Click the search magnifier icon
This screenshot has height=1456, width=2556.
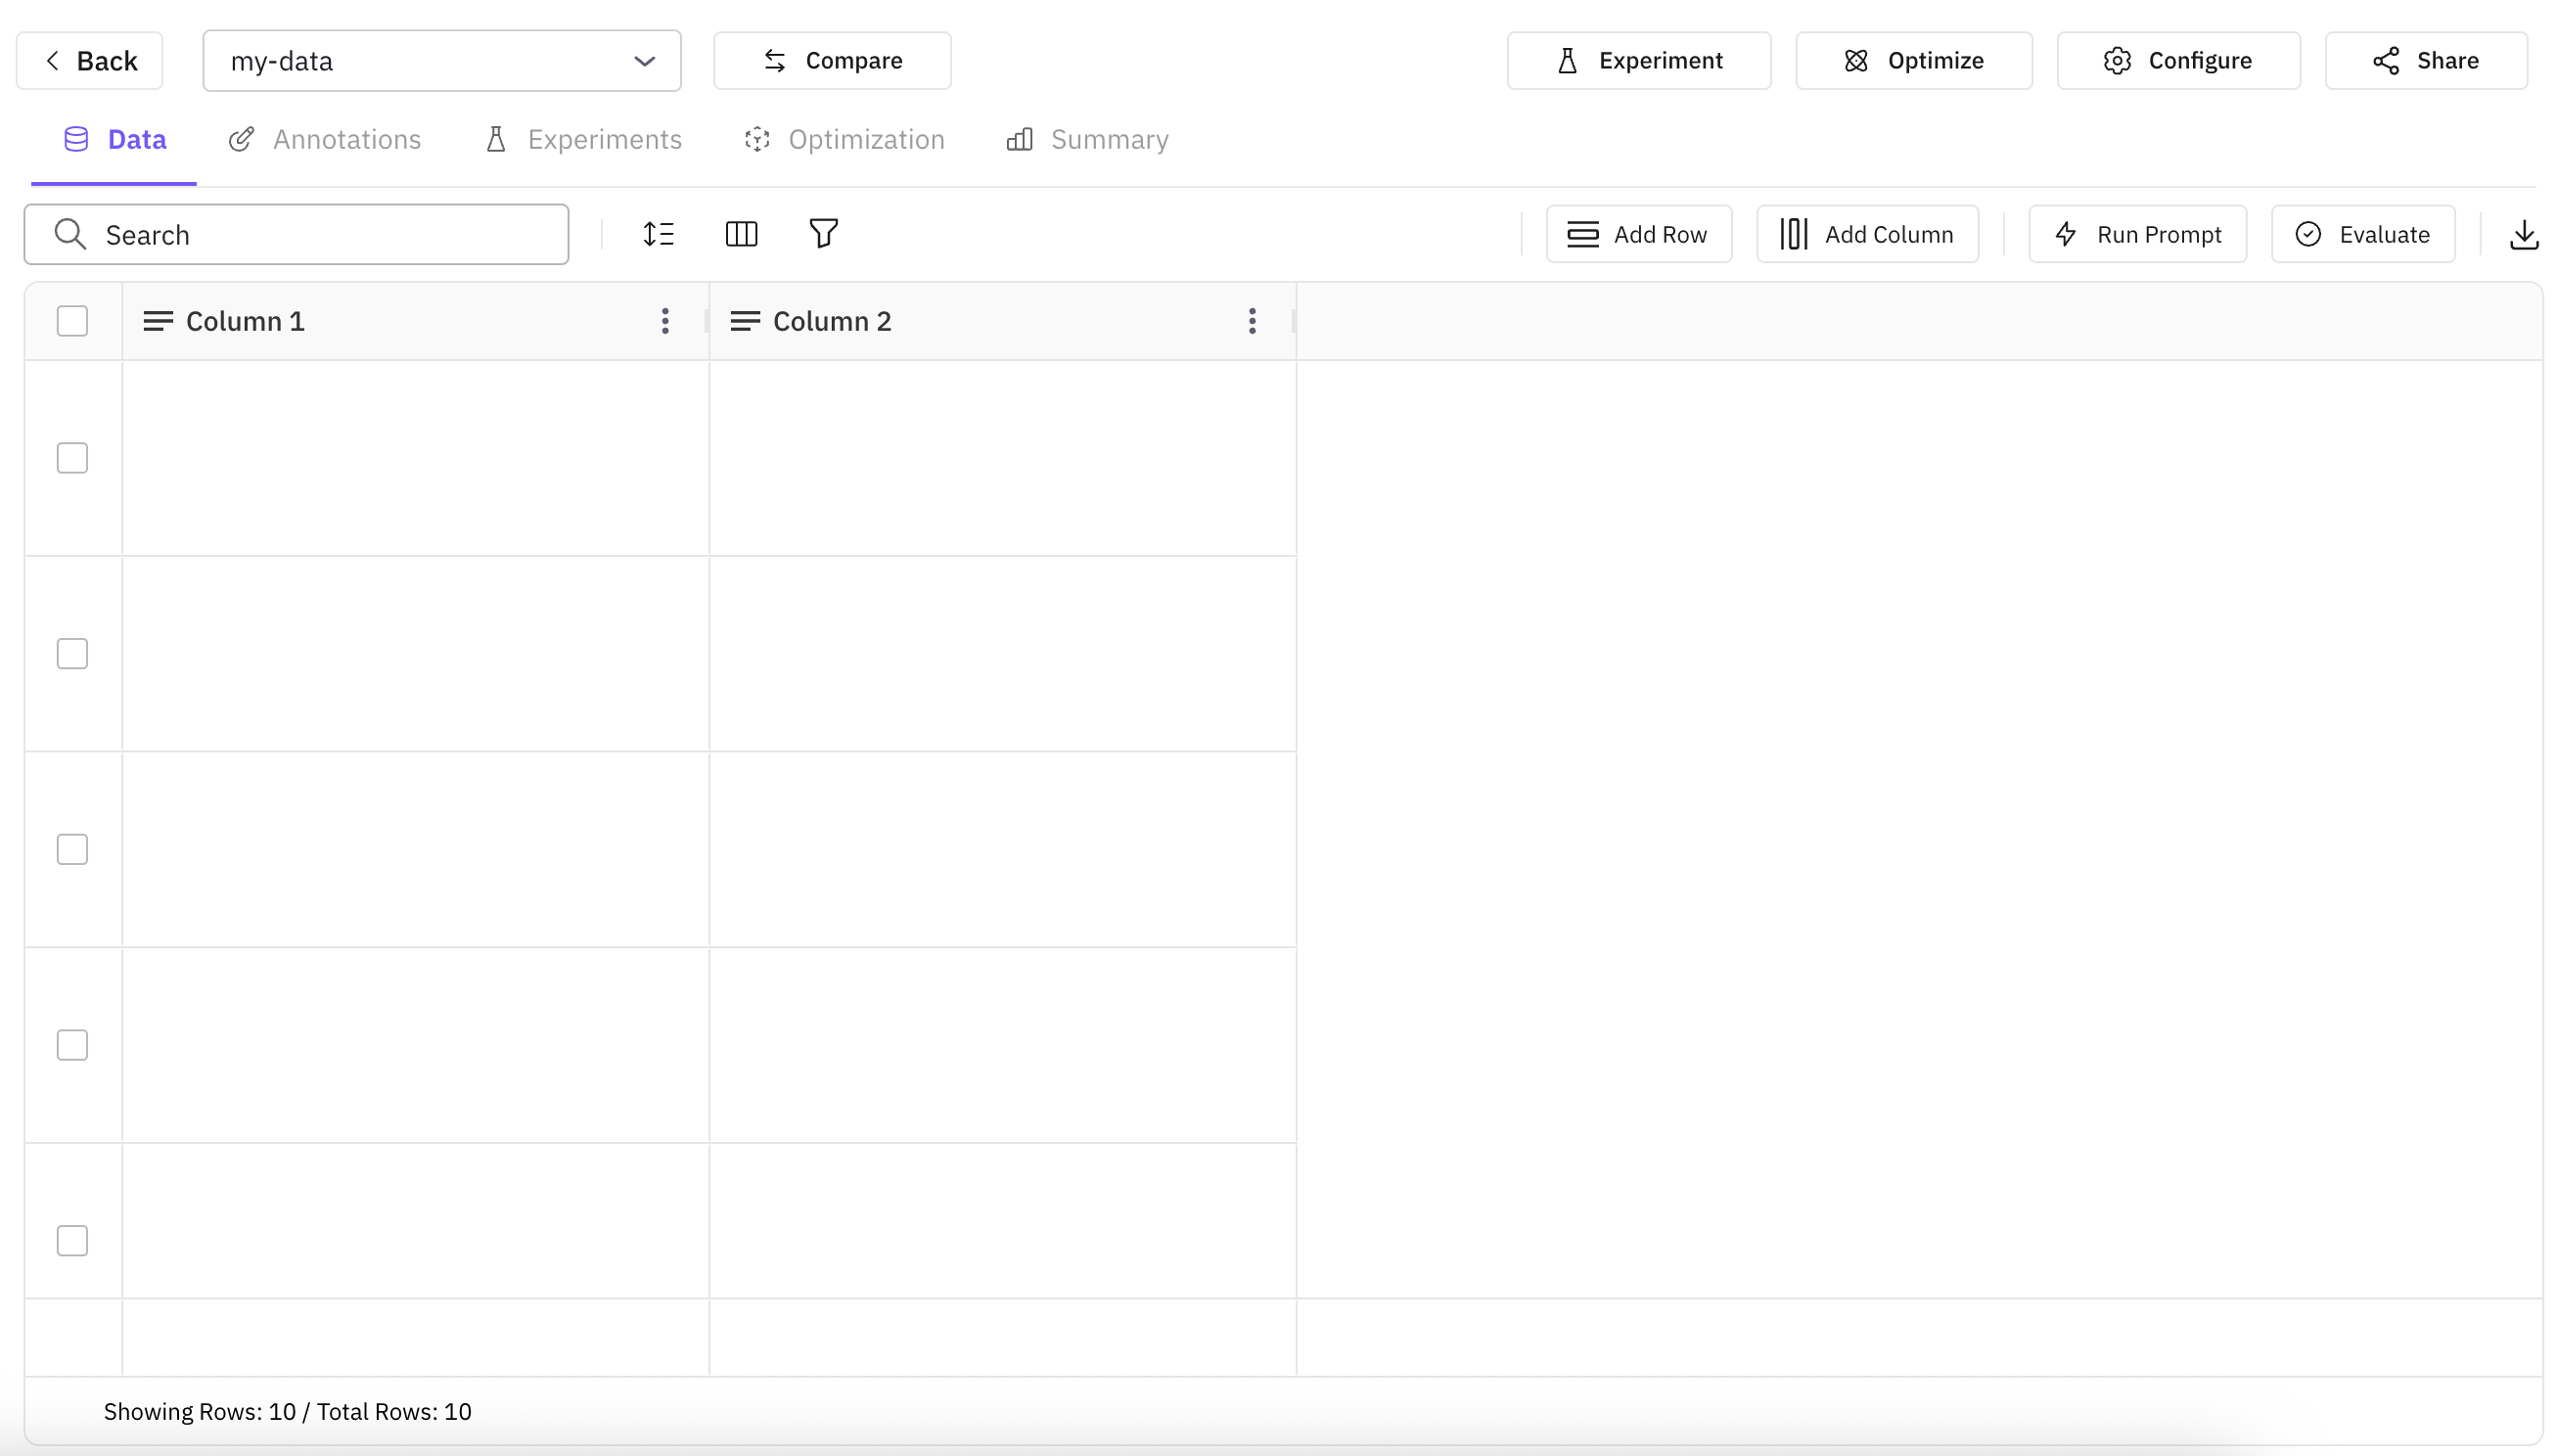pyautogui.click(x=69, y=233)
